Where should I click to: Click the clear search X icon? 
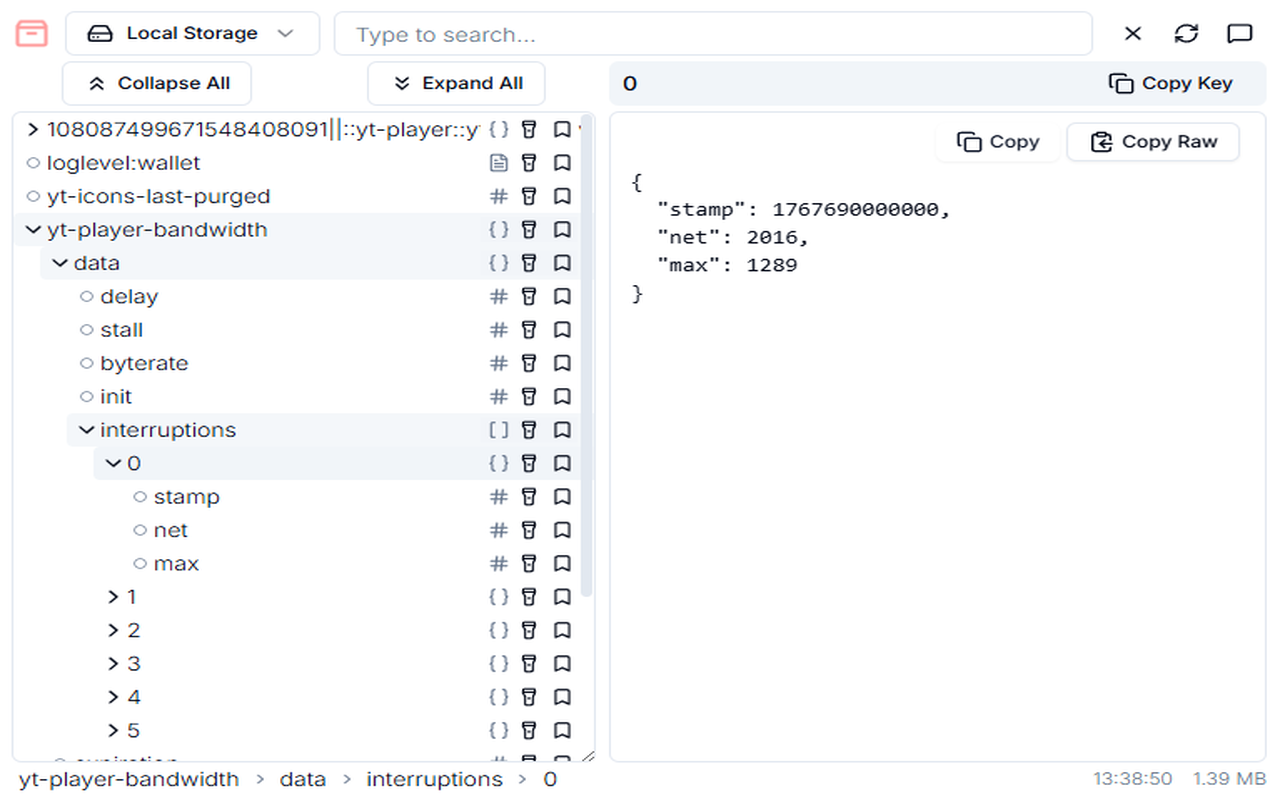[1133, 34]
